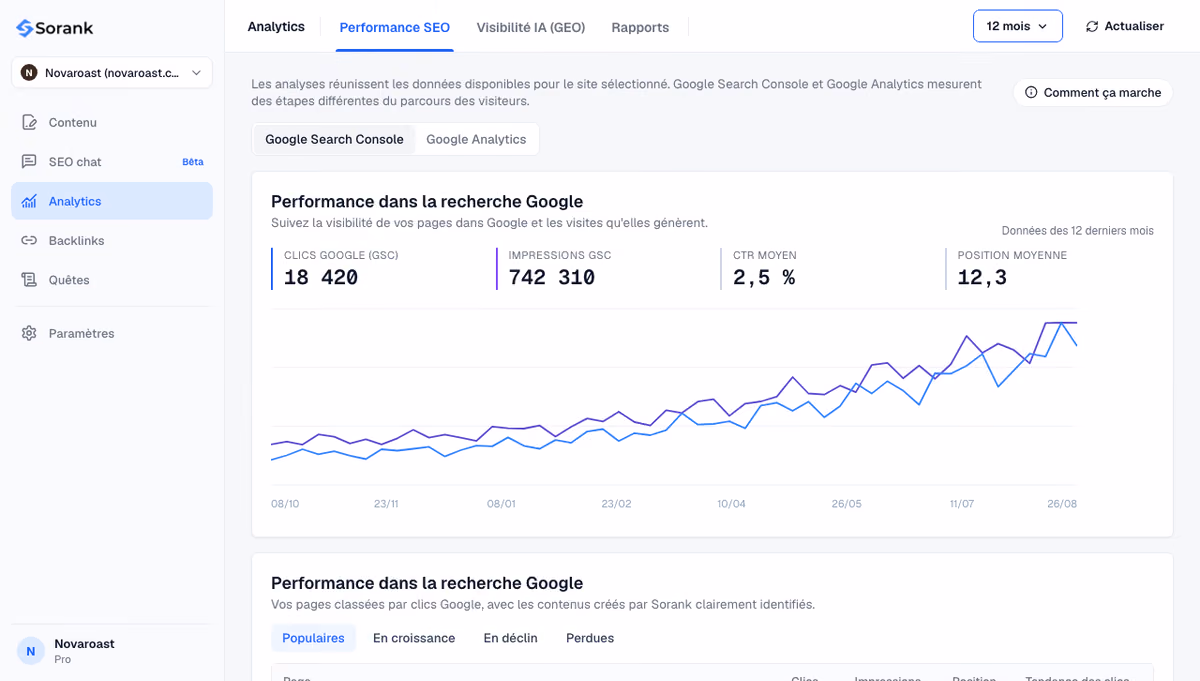
Task: Click the chart axis label 08/10
Action: point(285,504)
